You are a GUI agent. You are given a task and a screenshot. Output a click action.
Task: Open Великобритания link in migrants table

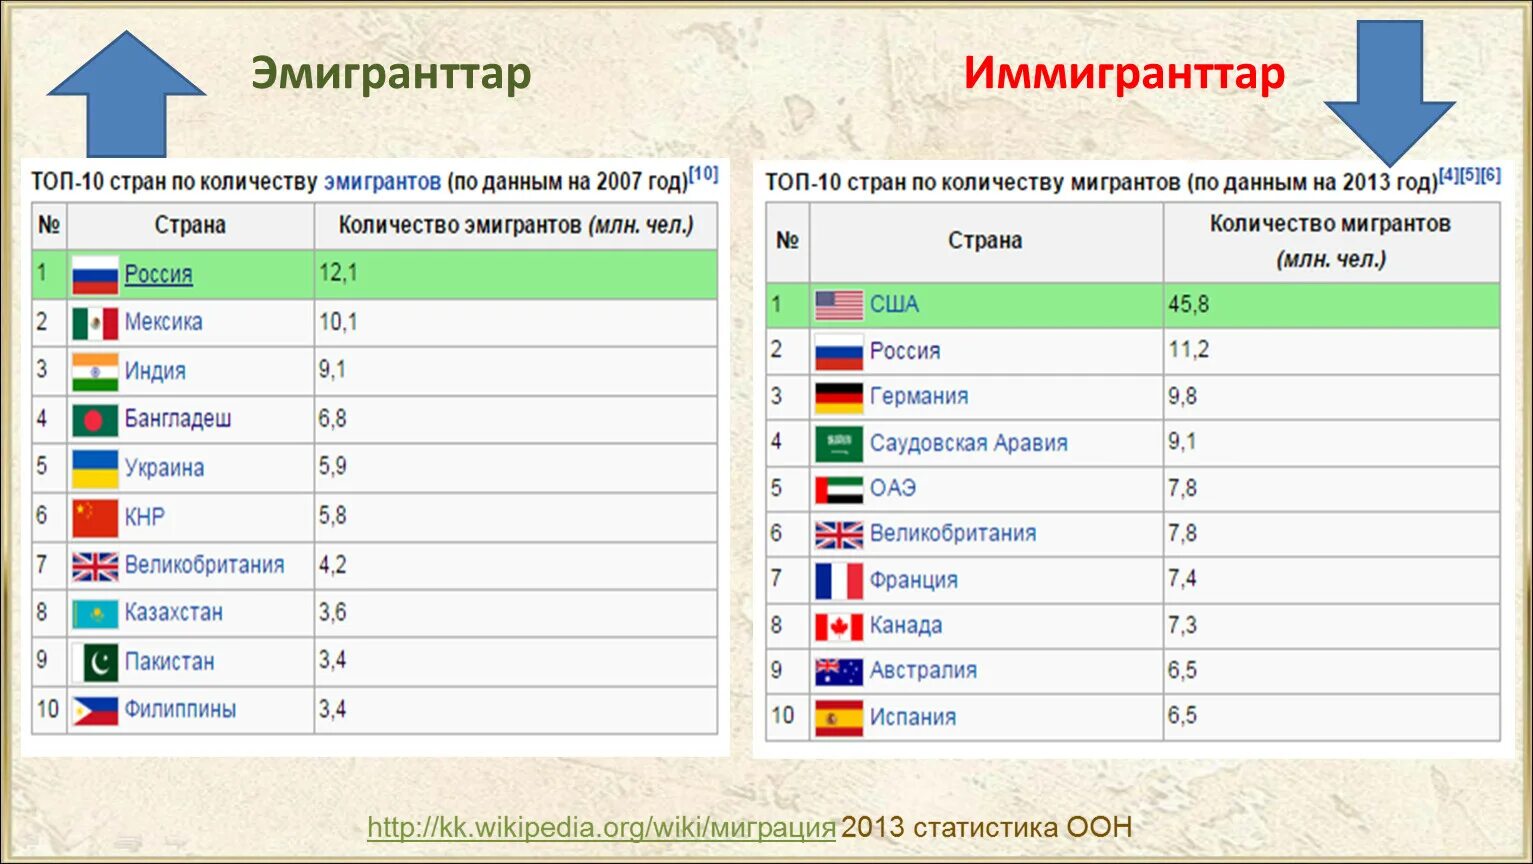pos(953,534)
